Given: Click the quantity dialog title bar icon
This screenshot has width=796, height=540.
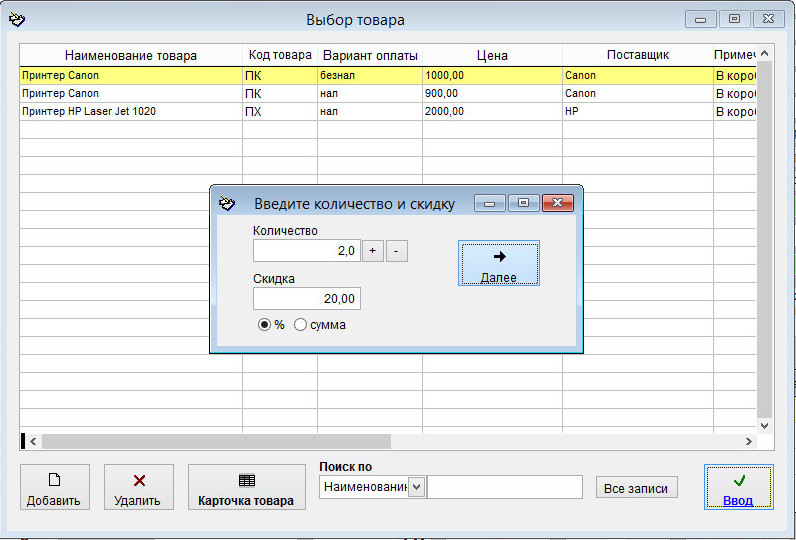Looking at the screenshot, I should [228, 203].
